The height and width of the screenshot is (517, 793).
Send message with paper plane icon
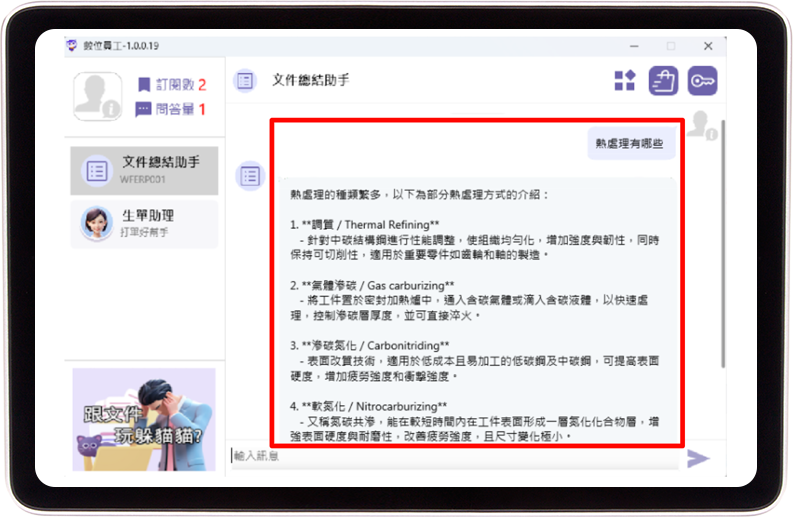(697, 457)
